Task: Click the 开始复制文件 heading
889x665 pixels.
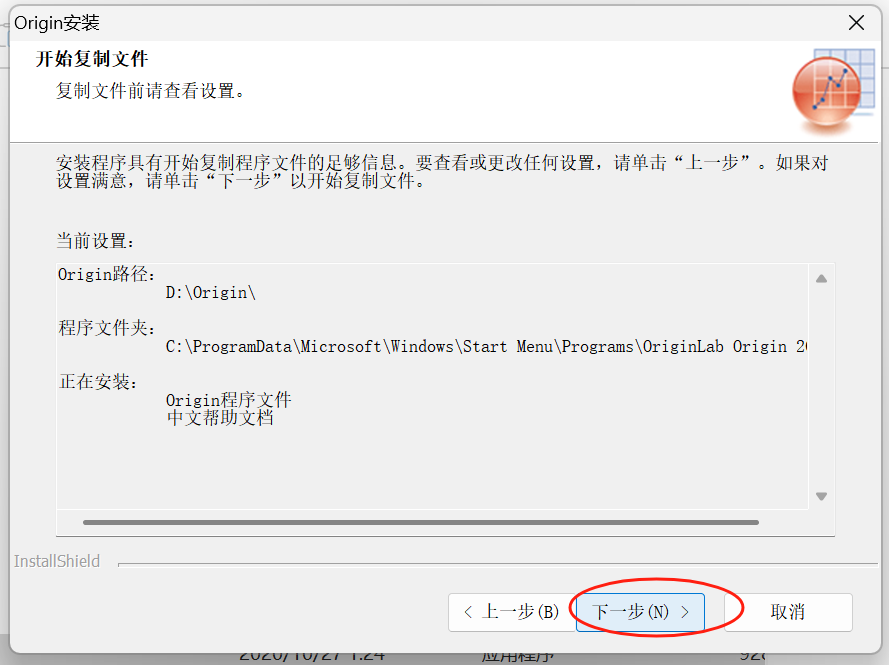Action: click(92, 59)
